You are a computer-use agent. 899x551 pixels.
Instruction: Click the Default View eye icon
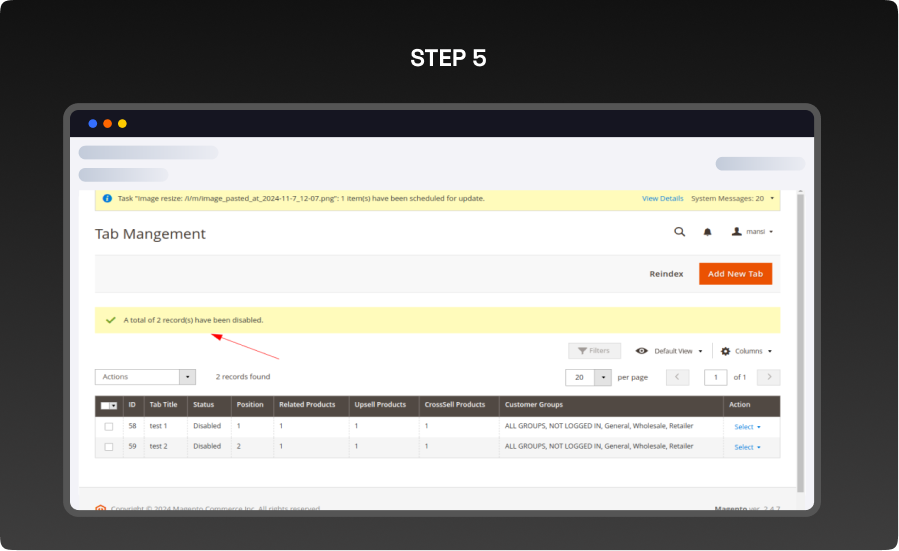[642, 351]
